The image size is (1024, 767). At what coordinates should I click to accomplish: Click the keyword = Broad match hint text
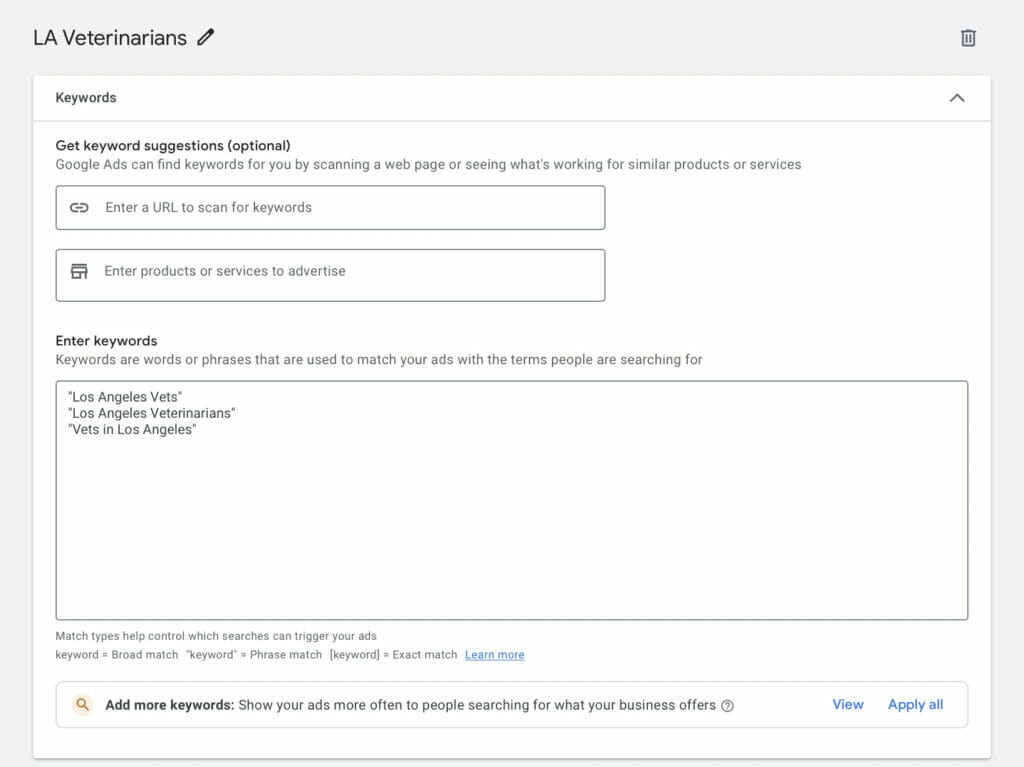click(x=116, y=655)
